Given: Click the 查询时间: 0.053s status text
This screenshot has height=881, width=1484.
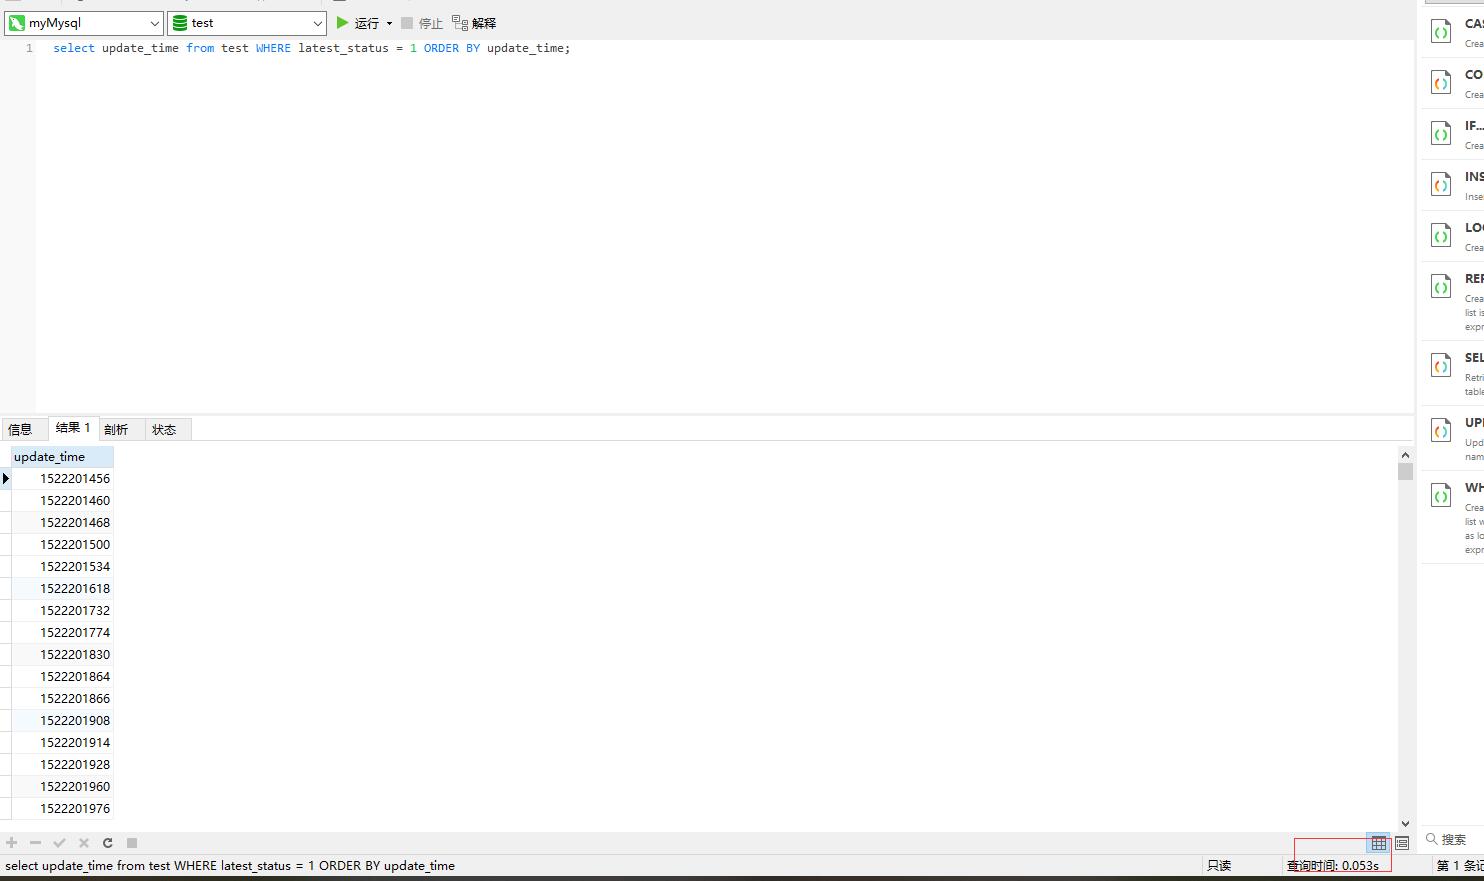Looking at the screenshot, I should 1333,866.
